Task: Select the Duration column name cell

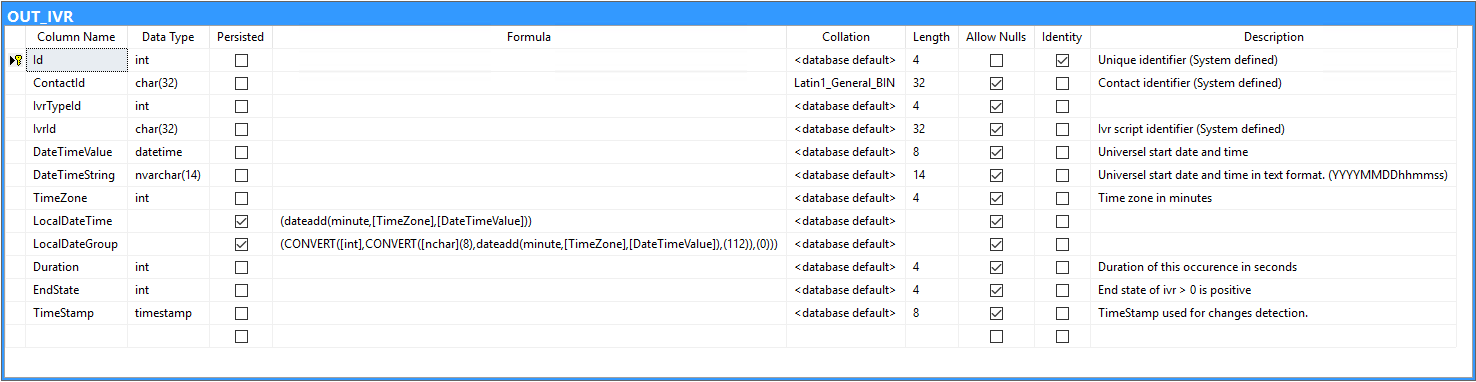Action: coord(77,267)
